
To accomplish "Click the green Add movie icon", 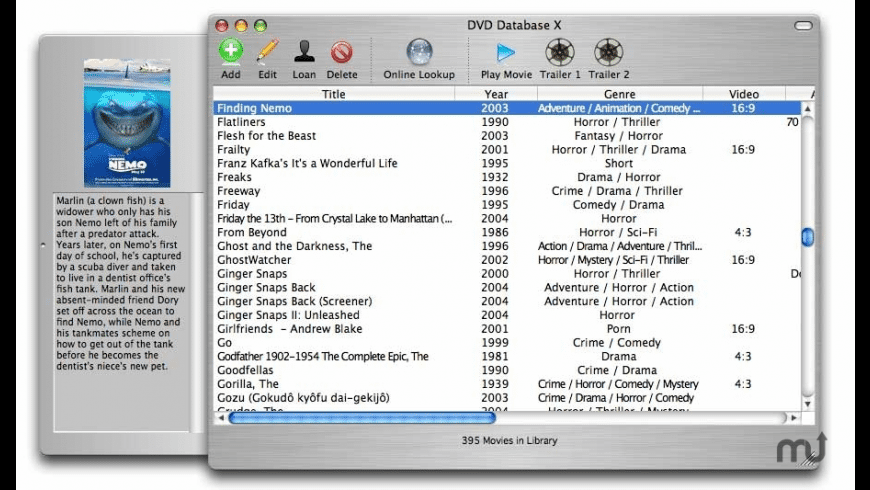I will tap(230, 52).
